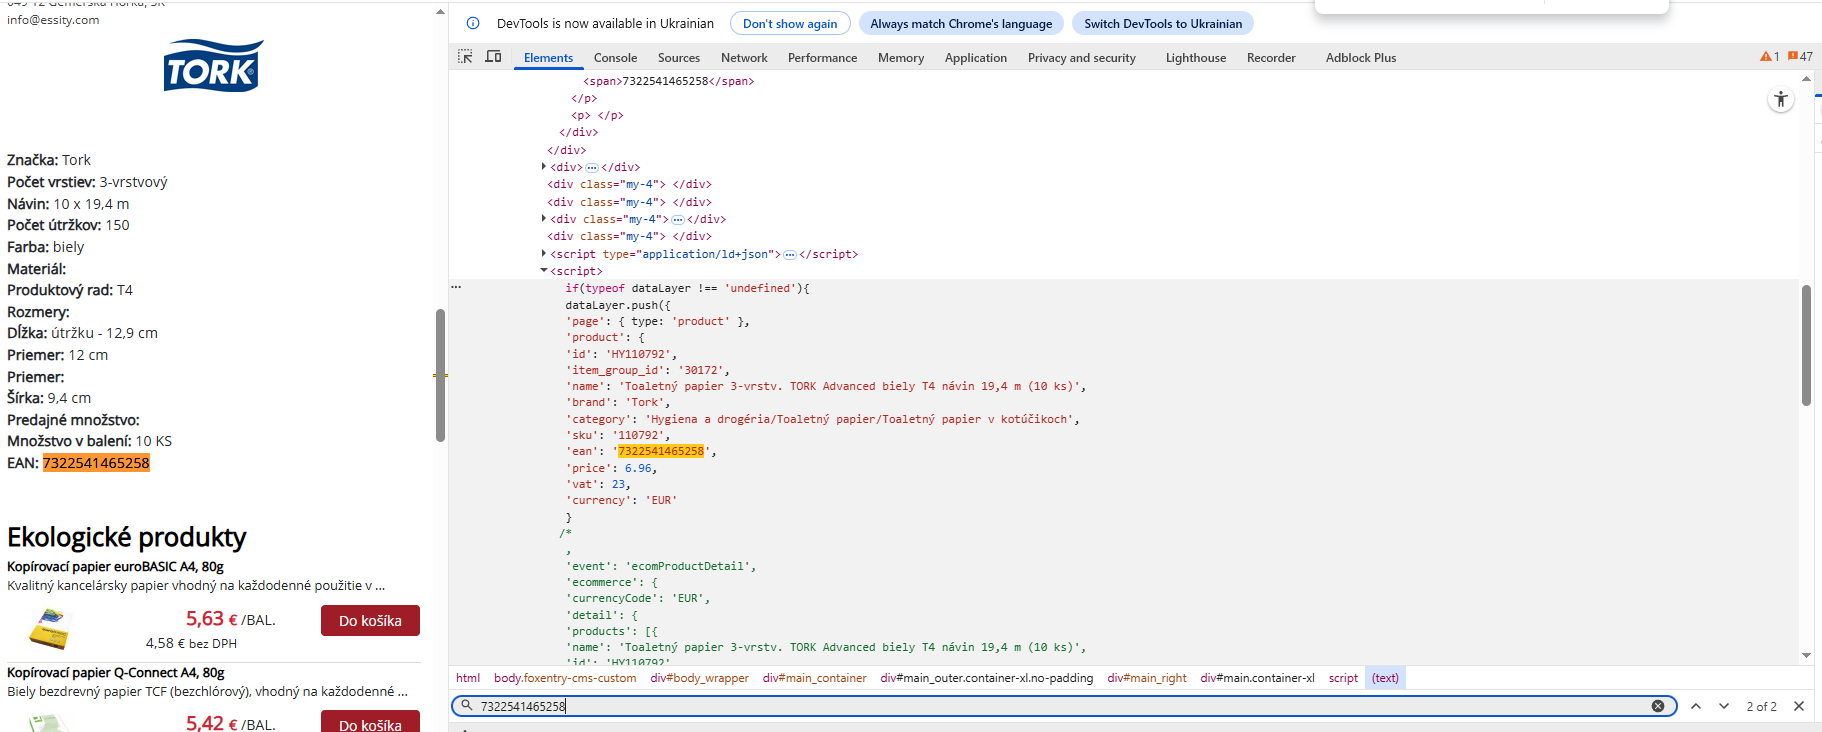The height and width of the screenshot is (732, 1822).
Task: Activate the inspect element picker icon
Action: click(465, 57)
